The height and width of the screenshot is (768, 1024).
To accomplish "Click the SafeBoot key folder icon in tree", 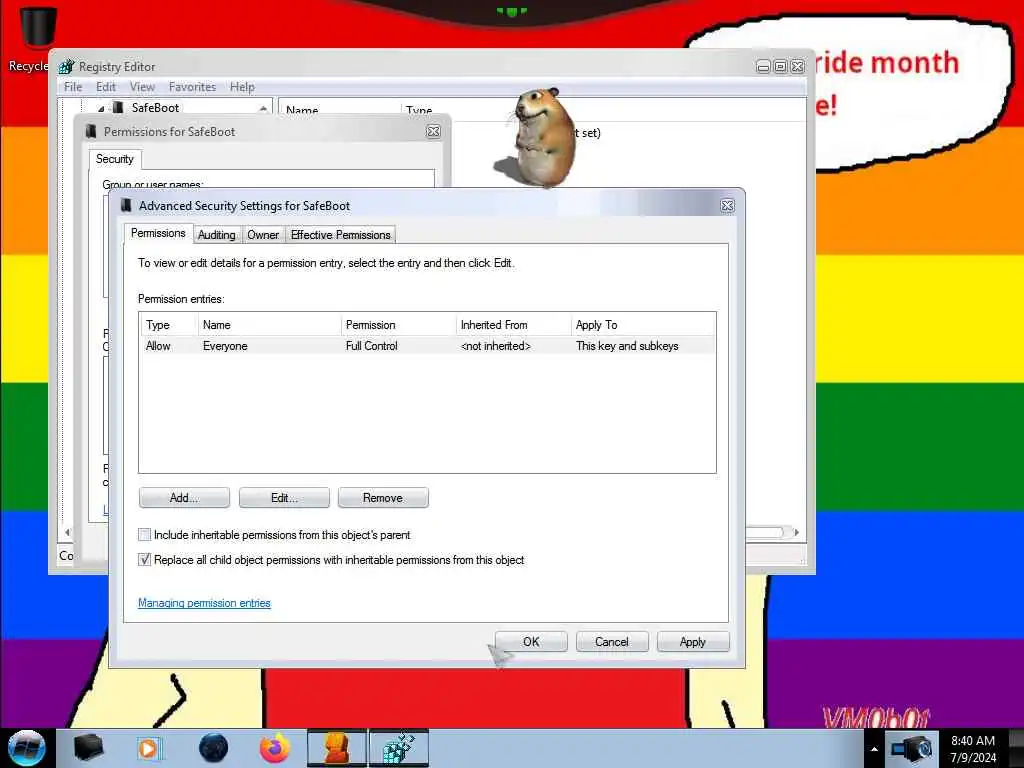I will 118,107.
